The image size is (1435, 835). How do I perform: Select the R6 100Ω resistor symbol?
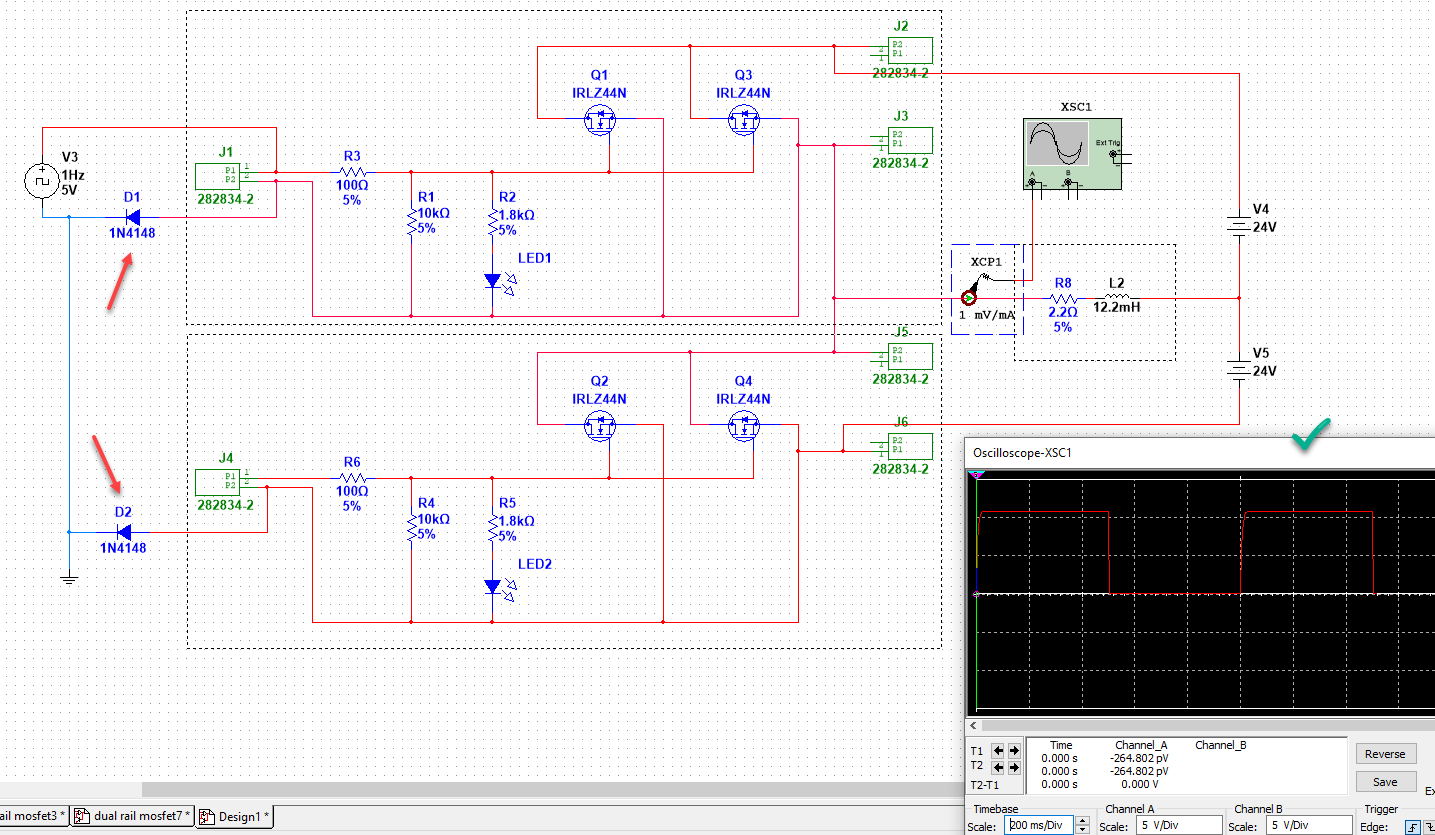[x=353, y=478]
